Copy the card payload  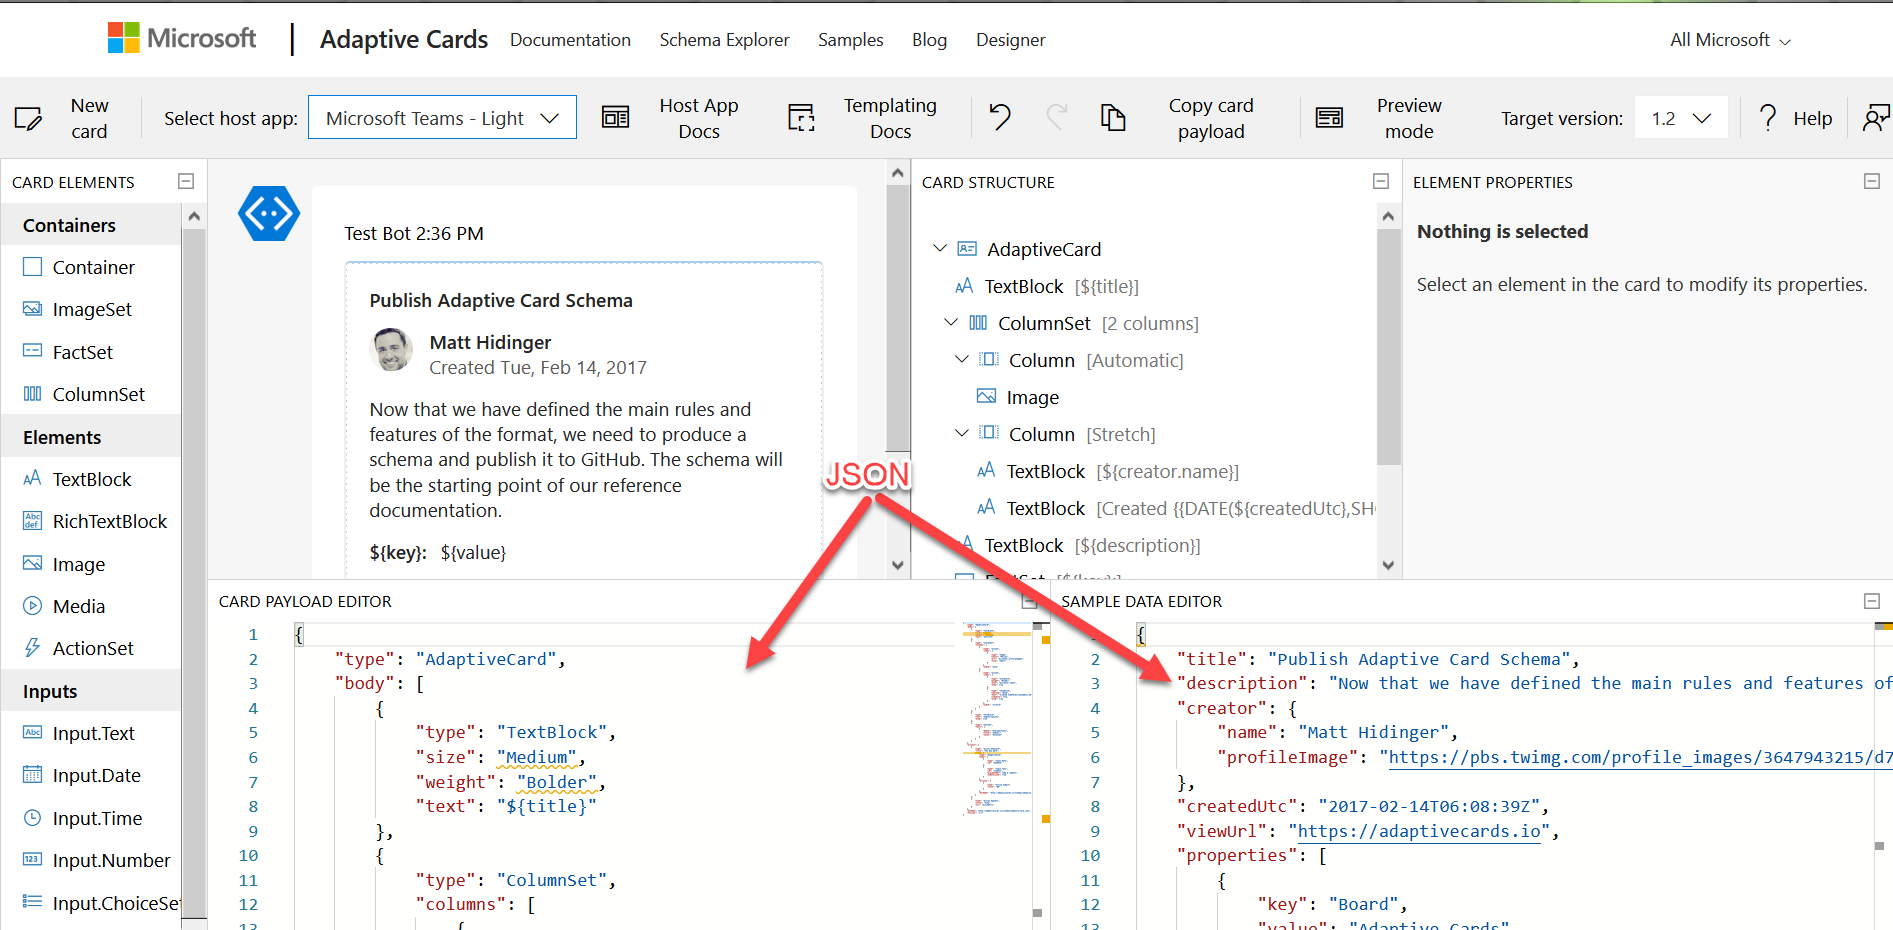[1211, 117]
